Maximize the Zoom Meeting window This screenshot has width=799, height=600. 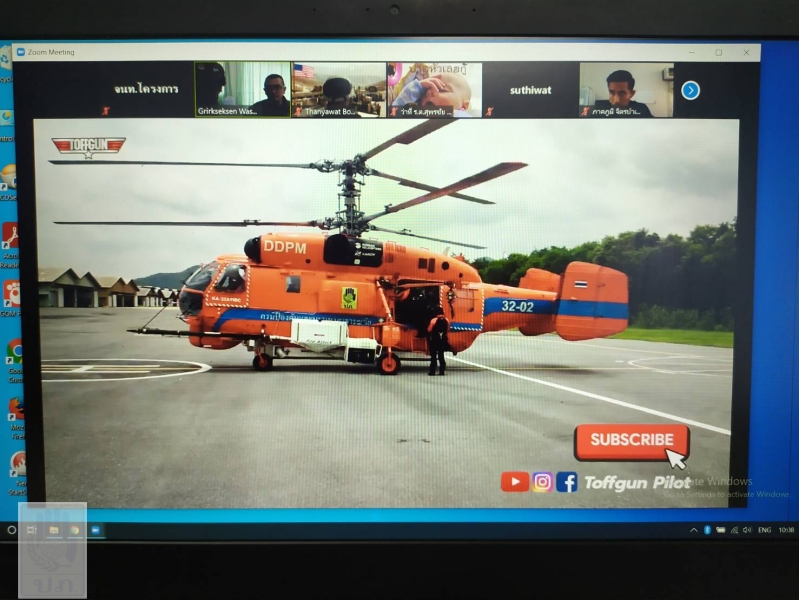point(718,52)
